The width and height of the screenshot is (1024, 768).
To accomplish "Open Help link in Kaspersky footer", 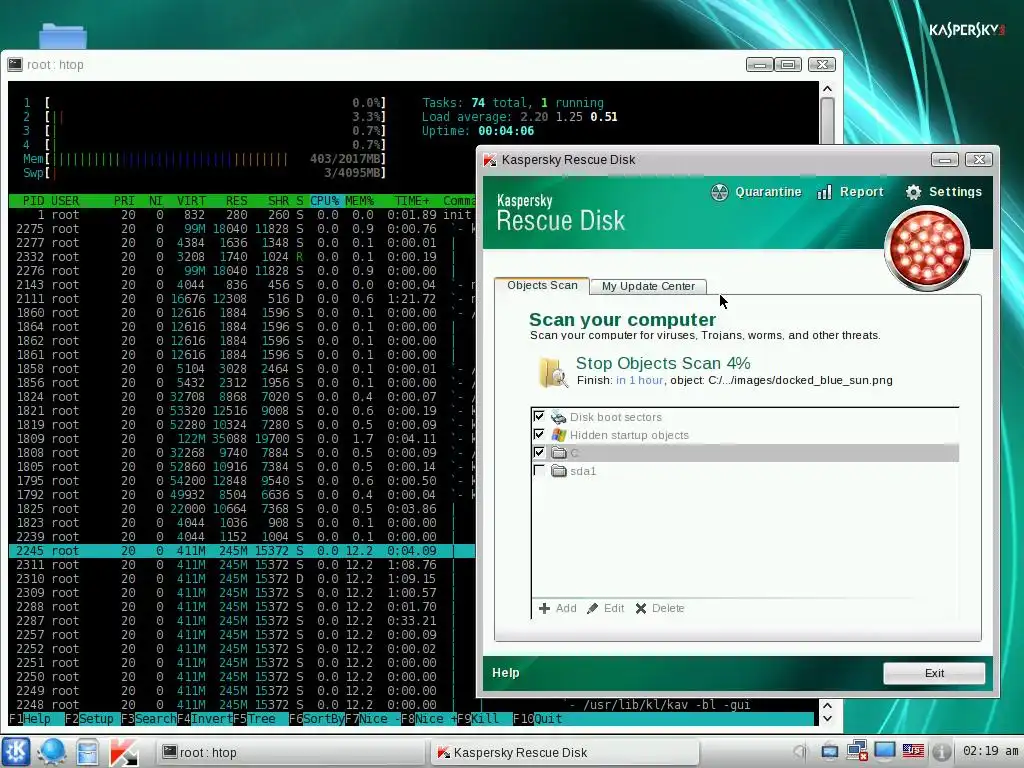I will 505,673.
